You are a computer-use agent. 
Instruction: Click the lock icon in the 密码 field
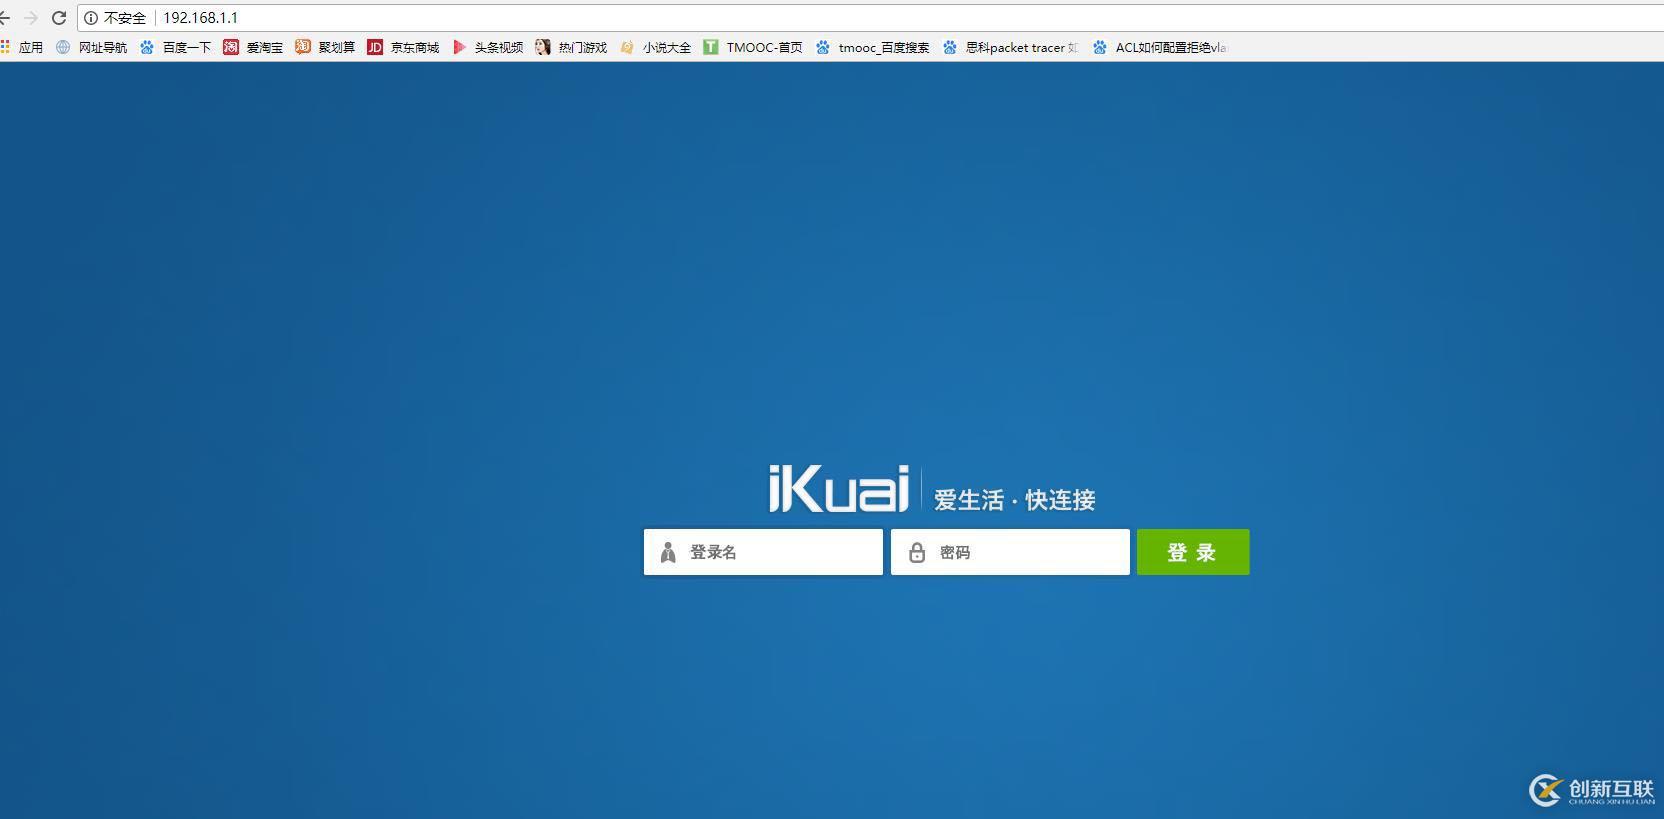point(916,552)
